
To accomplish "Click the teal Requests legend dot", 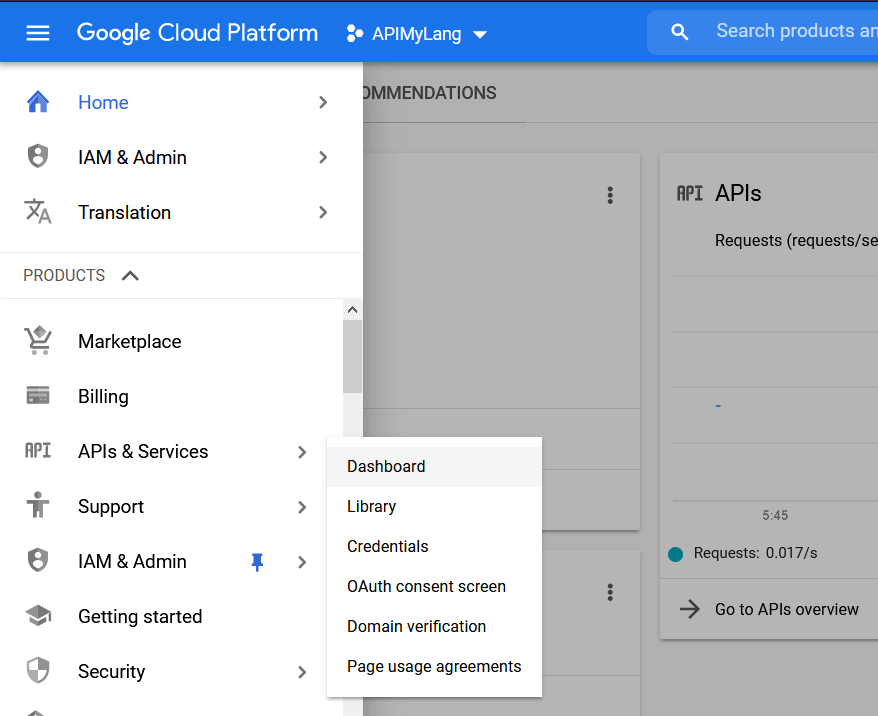I will point(675,554).
